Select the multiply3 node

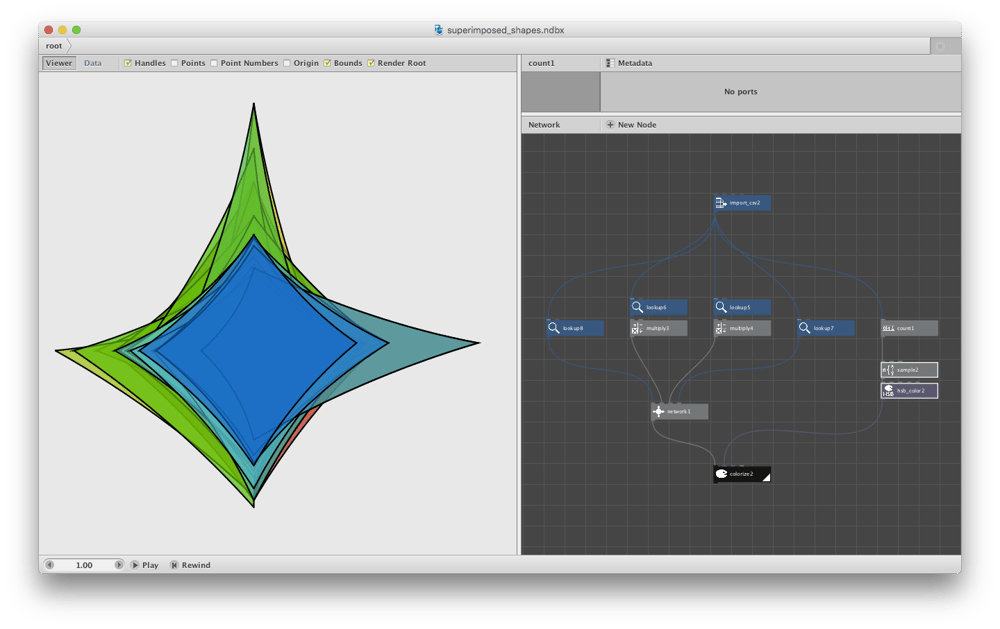pos(659,328)
